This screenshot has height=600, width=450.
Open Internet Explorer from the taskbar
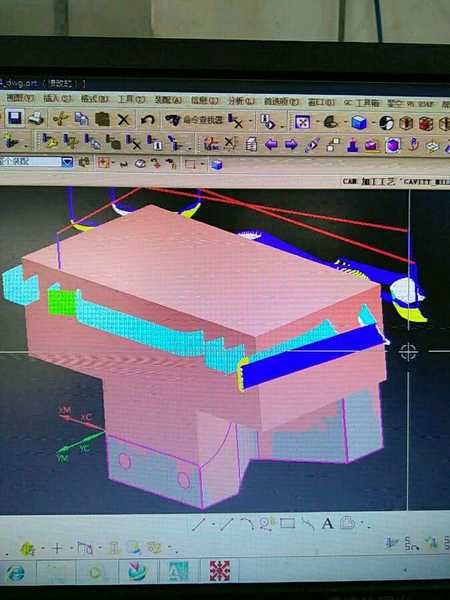click(x=16, y=573)
